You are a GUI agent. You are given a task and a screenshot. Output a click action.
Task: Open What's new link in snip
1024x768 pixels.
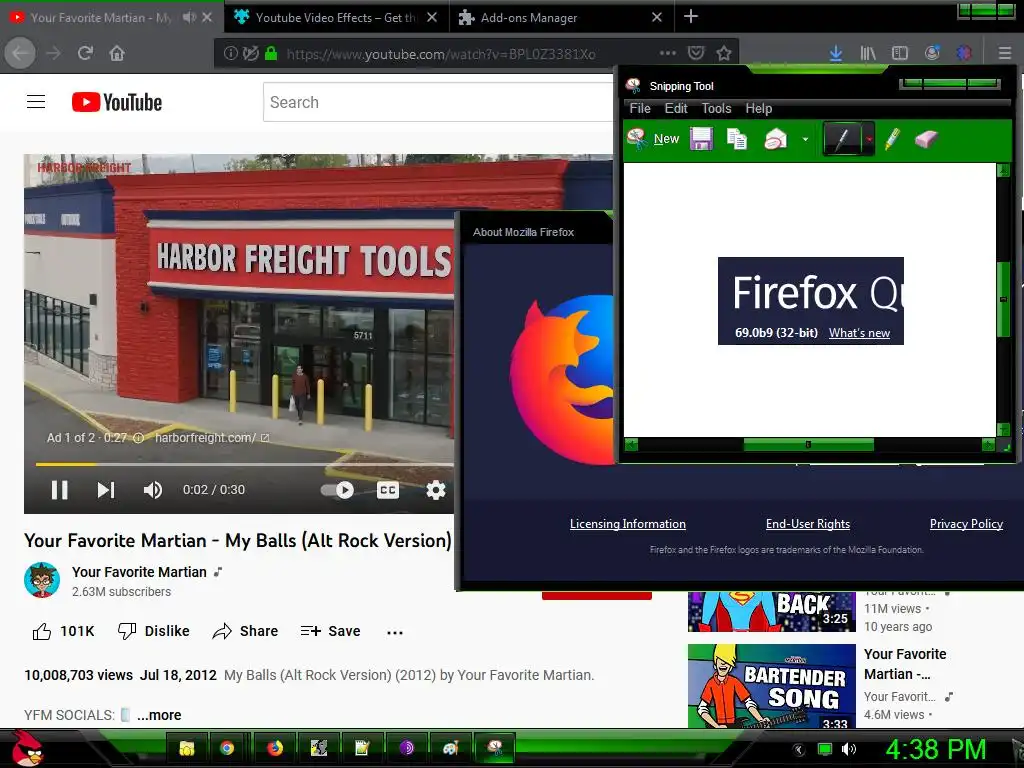[x=859, y=333]
